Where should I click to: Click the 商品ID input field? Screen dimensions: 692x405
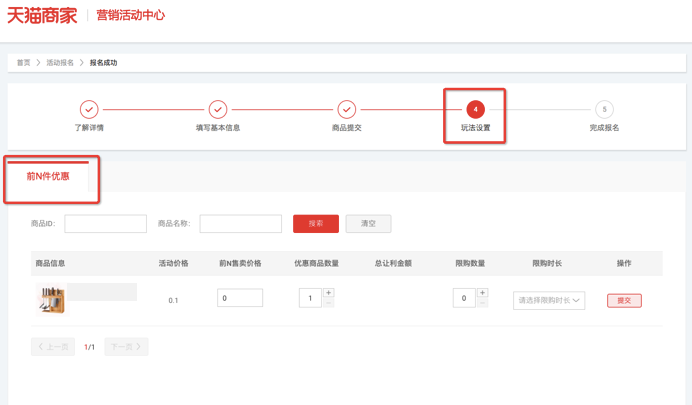point(105,224)
